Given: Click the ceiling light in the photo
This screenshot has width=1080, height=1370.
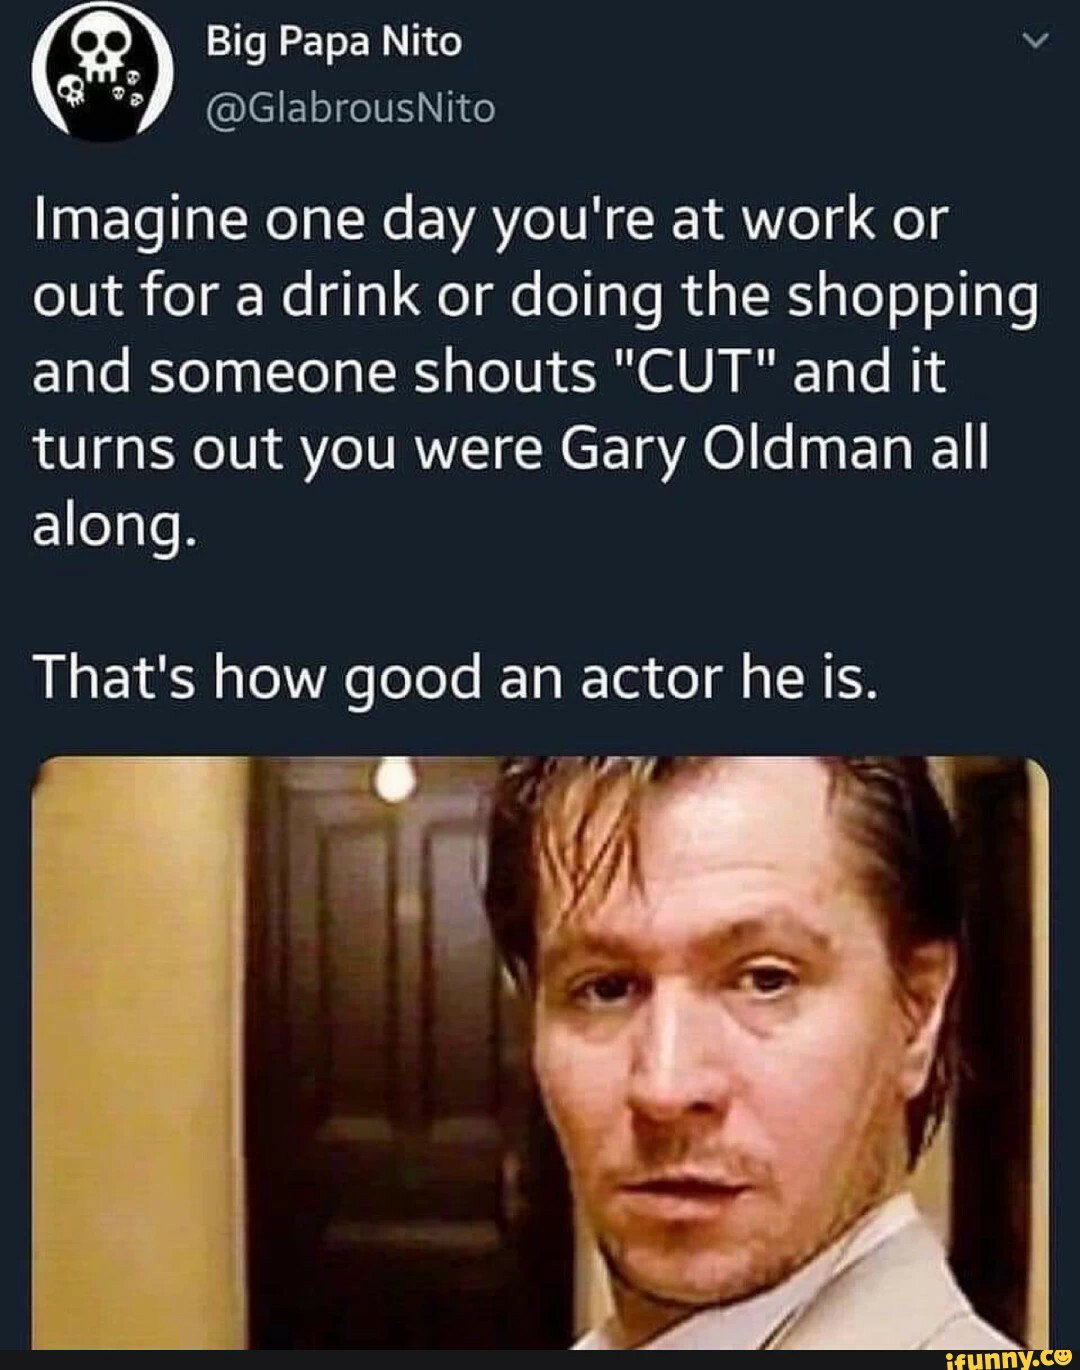Looking at the screenshot, I should [388, 778].
